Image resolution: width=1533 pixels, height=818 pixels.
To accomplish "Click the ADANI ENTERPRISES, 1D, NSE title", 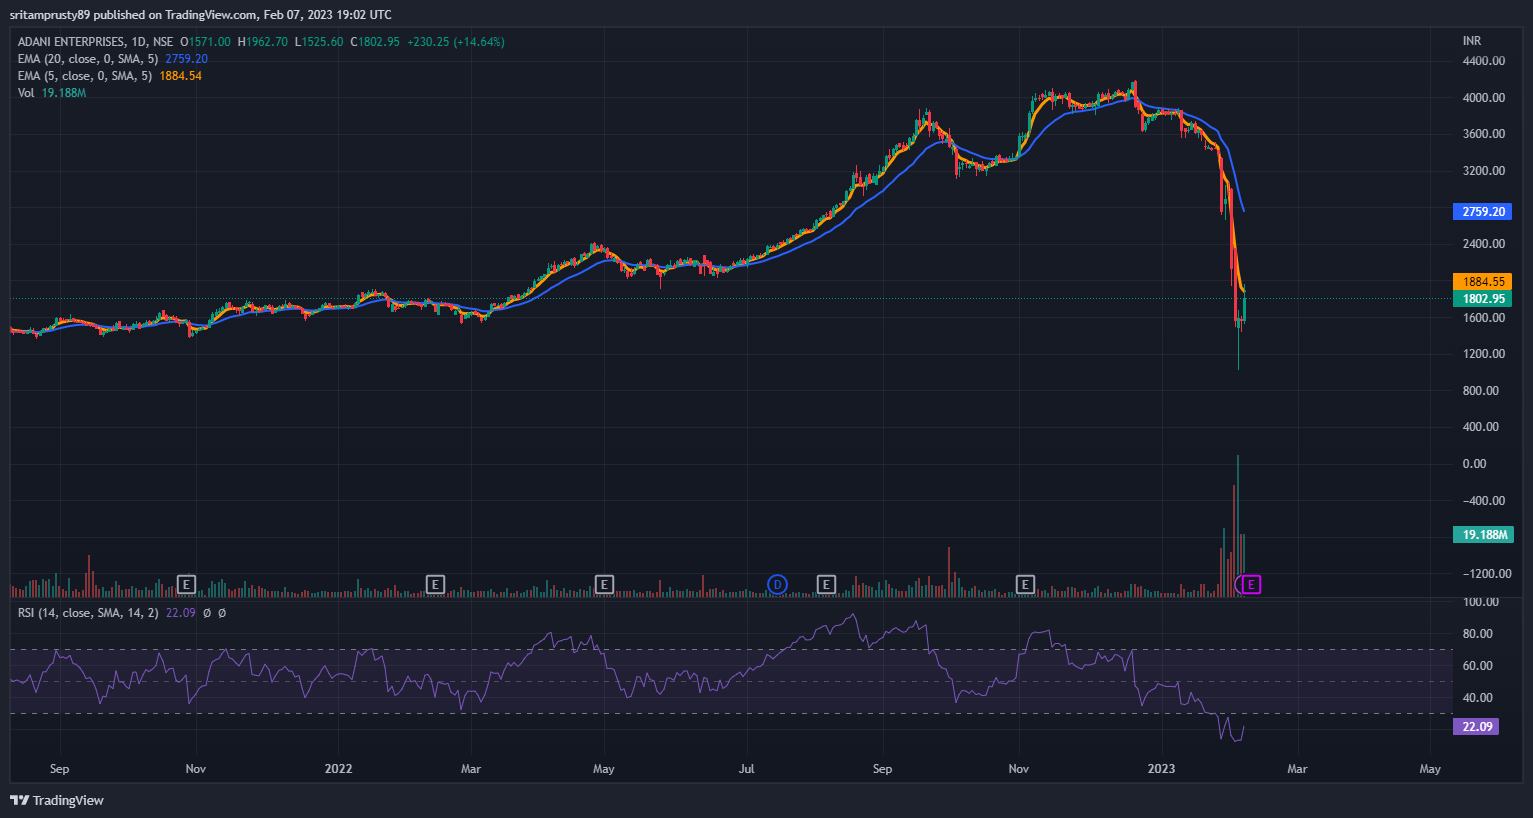I will pyautogui.click(x=95, y=42).
